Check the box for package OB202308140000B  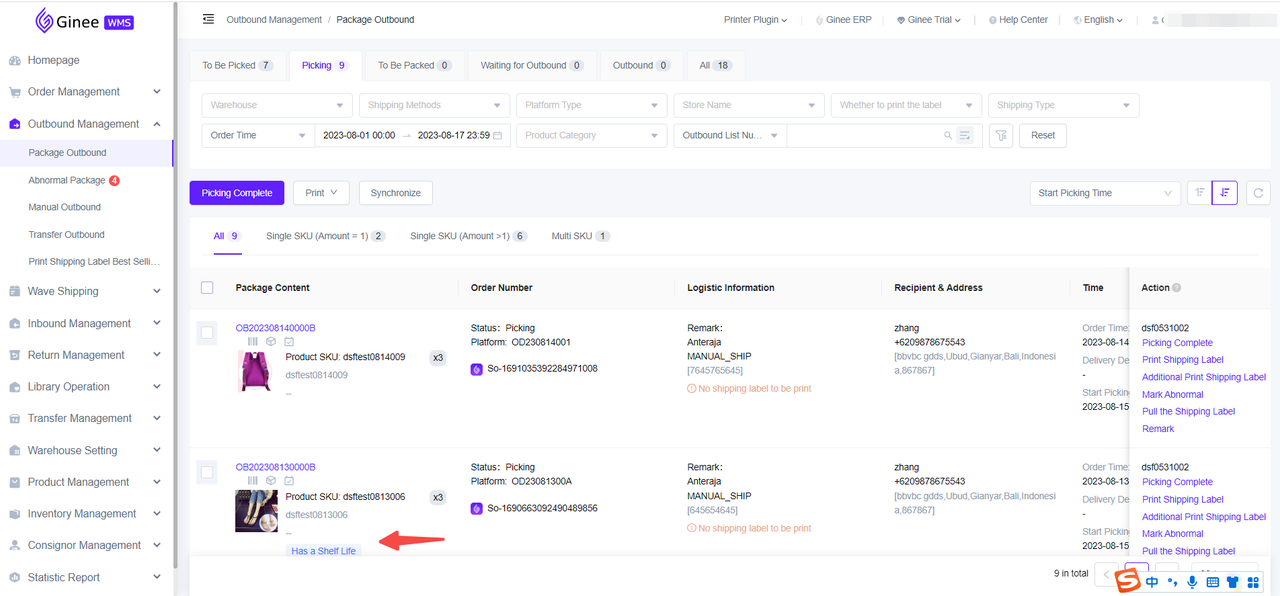point(207,332)
